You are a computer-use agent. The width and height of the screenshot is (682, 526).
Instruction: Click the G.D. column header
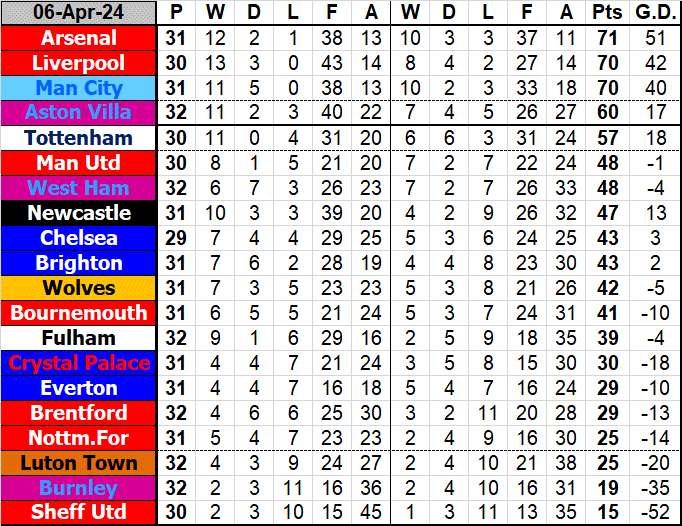point(652,13)
